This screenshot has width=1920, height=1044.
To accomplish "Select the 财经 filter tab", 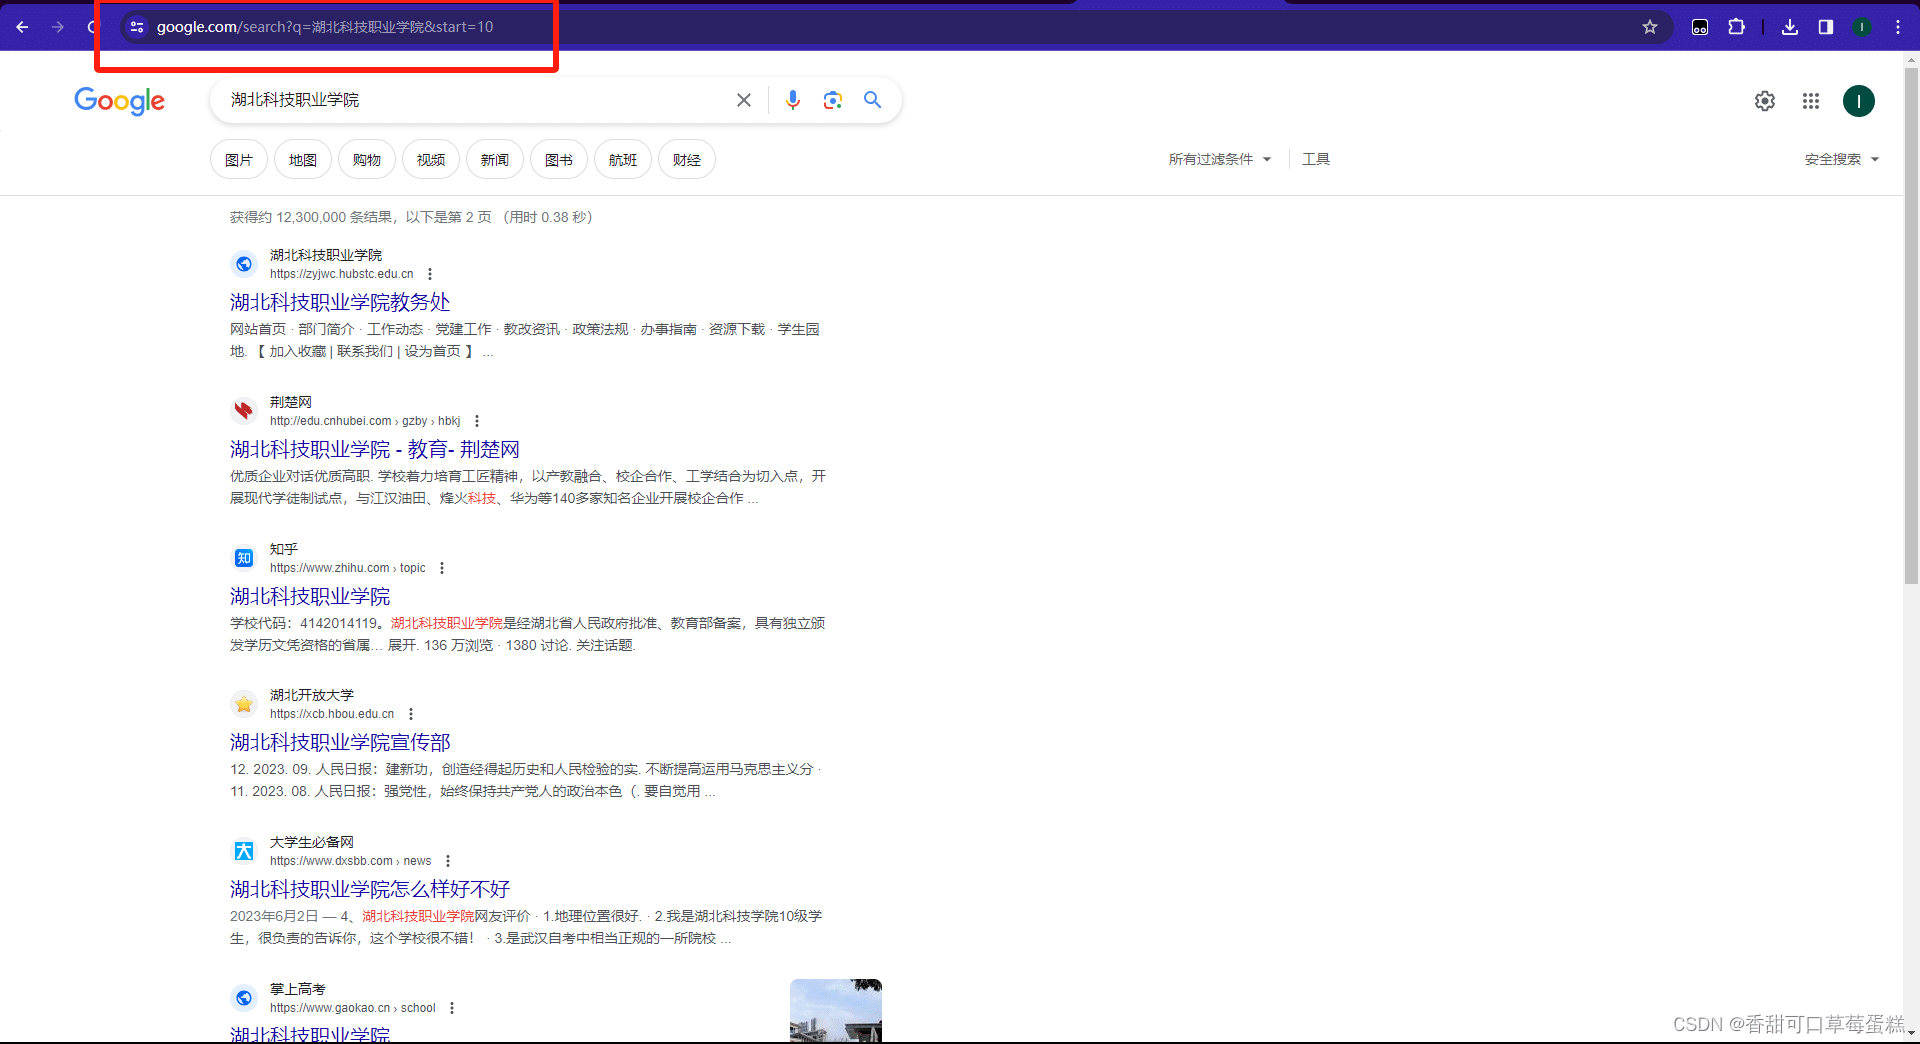I will [x=687, y=160].
